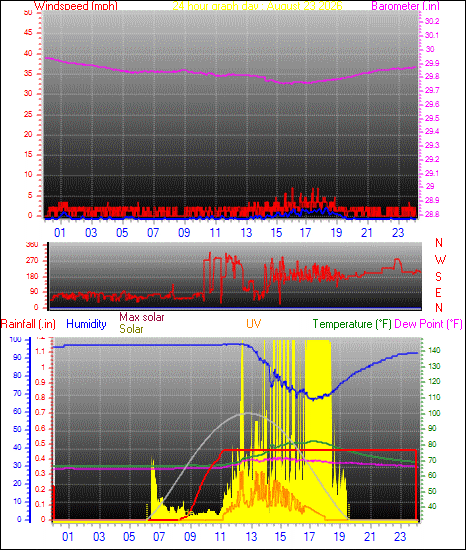Click 30.2 on the barometer axis
Screen dimensions: 466x550
[x=432, y=21]
